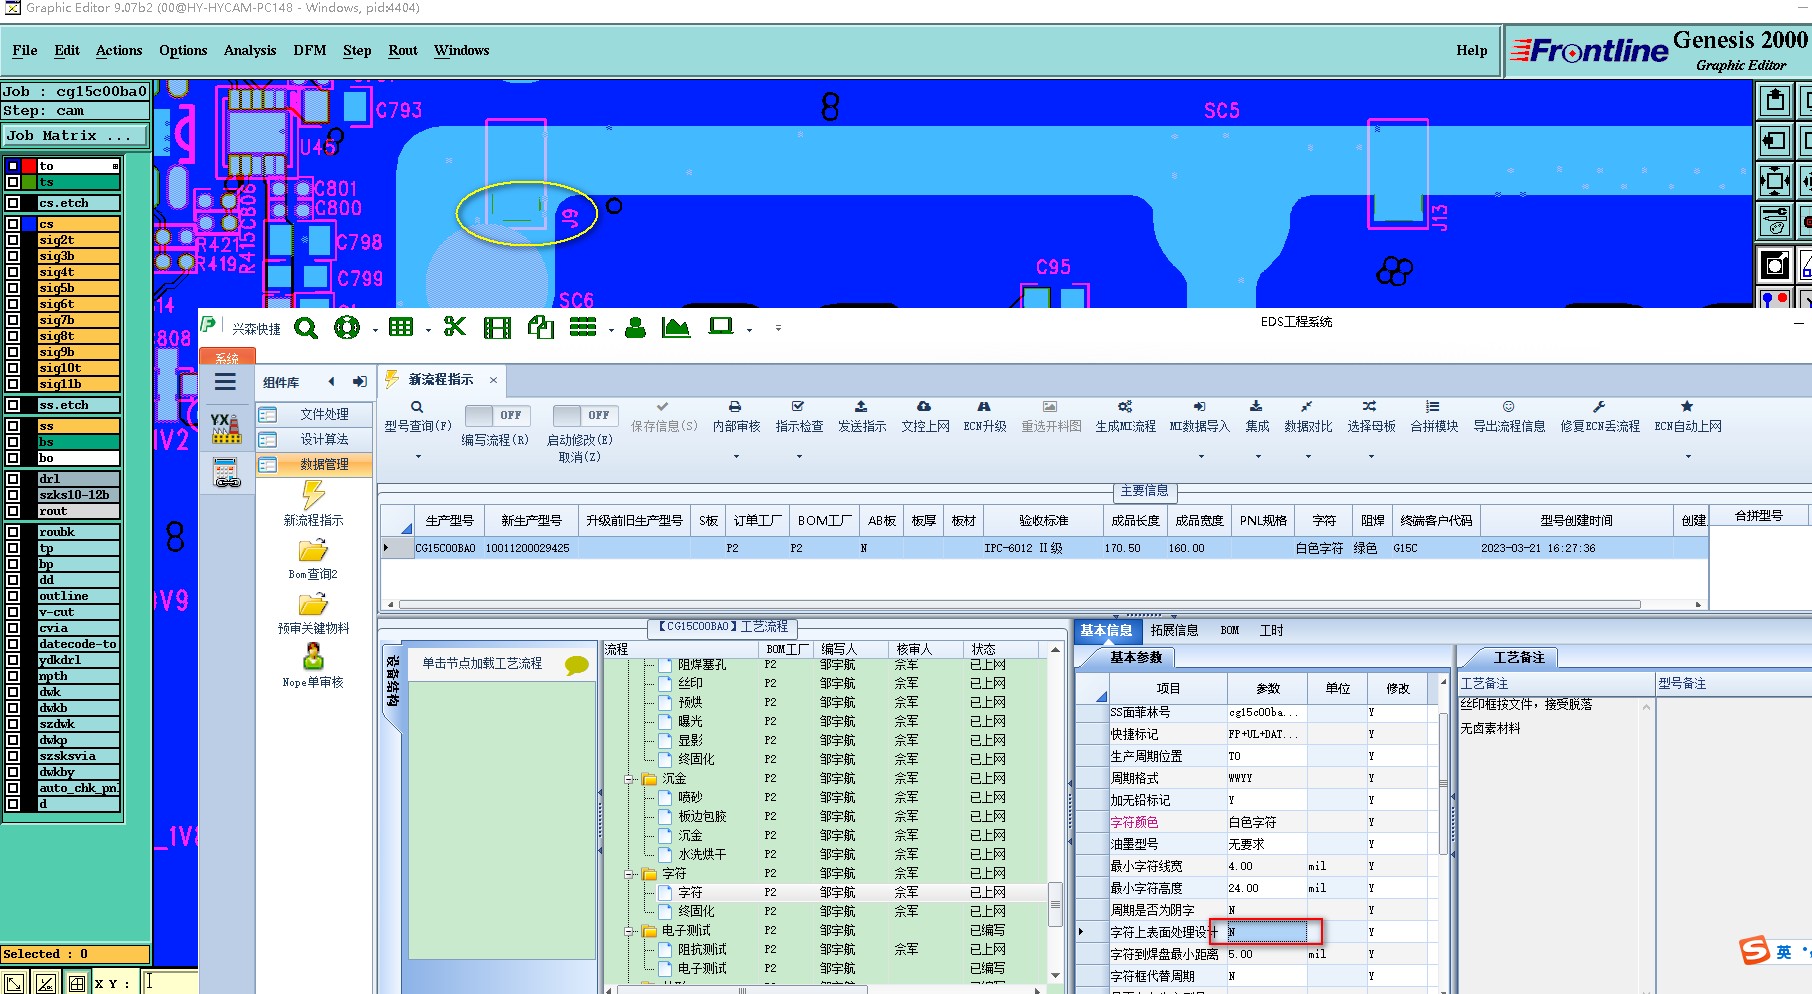Toggle the 编写流程(R) OFF switch
The width and height of the screenshot is (1812, 994).
click(498, 415)
